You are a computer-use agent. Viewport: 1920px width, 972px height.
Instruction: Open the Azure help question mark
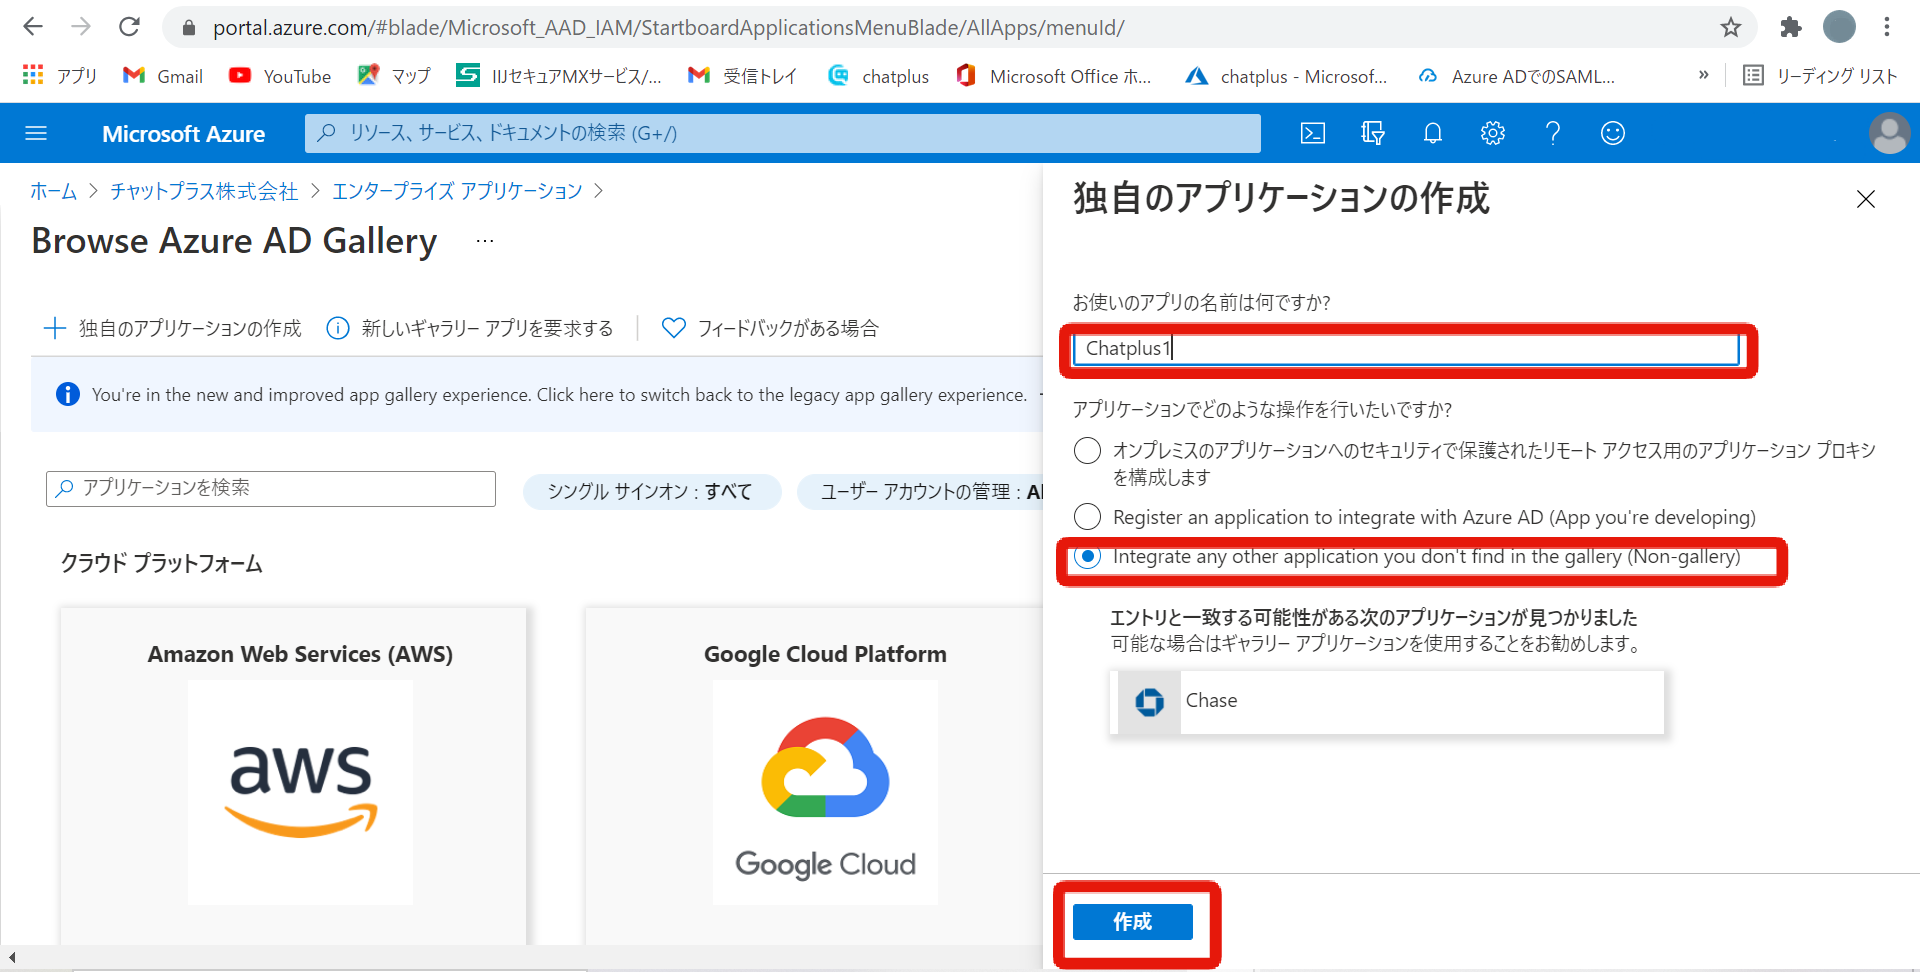1553,133
